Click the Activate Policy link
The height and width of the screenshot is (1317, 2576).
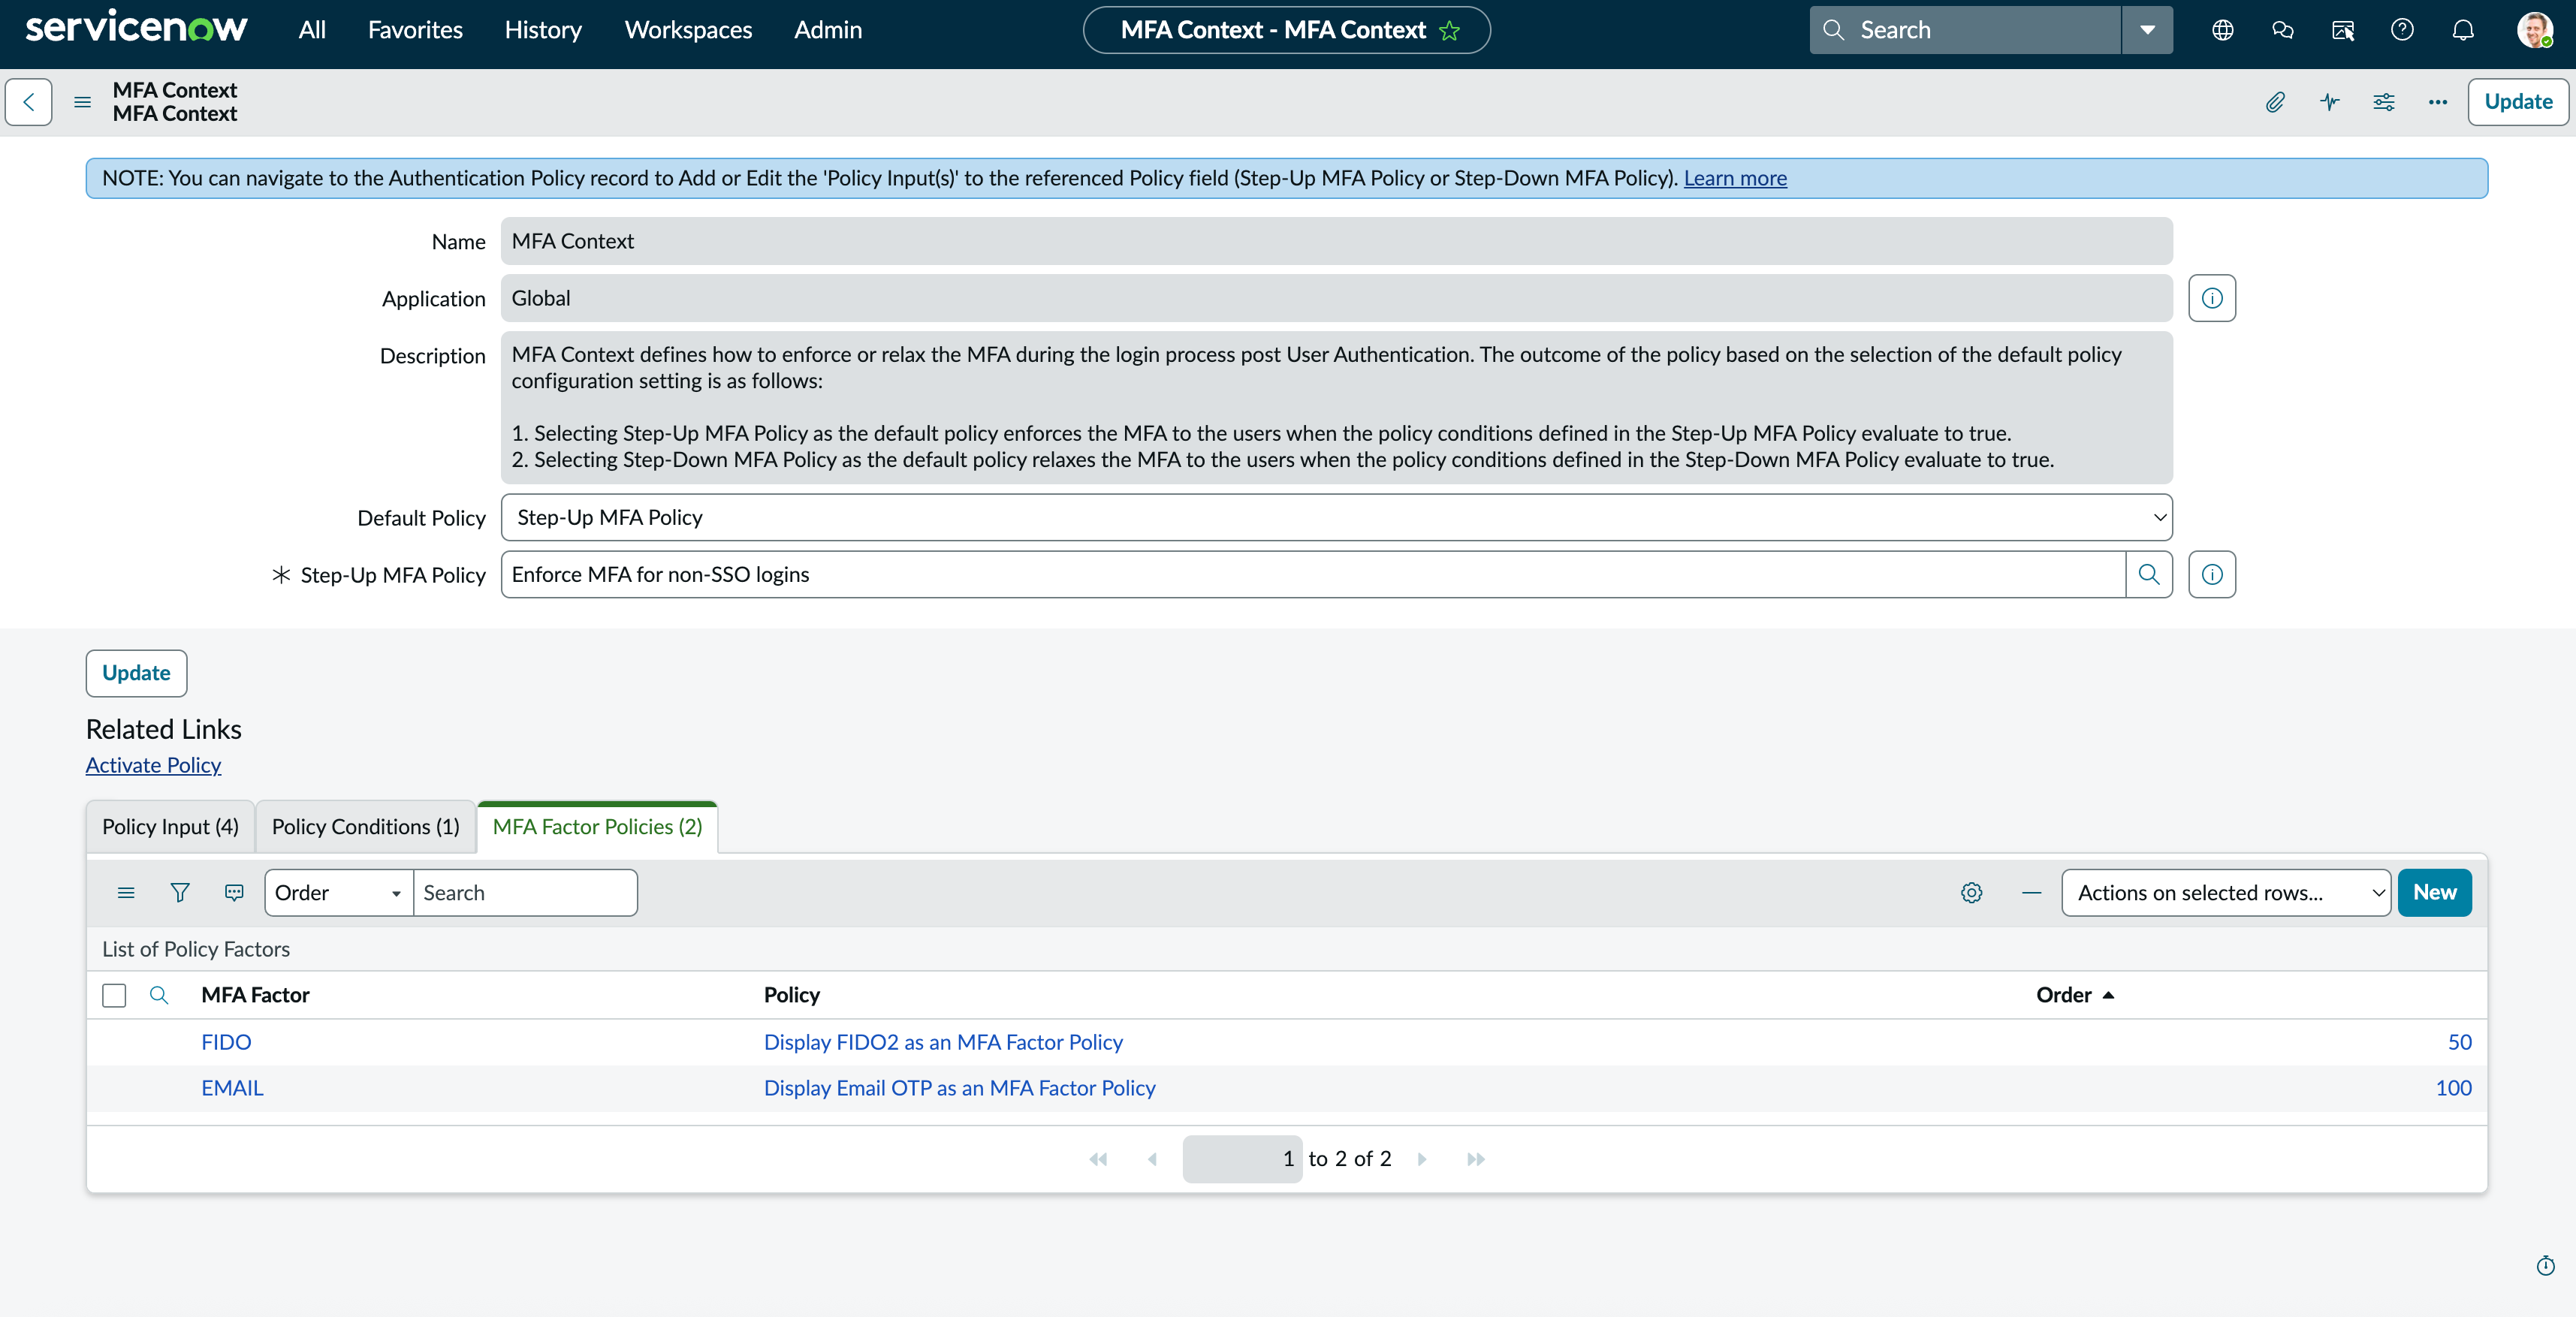[153, 765]
